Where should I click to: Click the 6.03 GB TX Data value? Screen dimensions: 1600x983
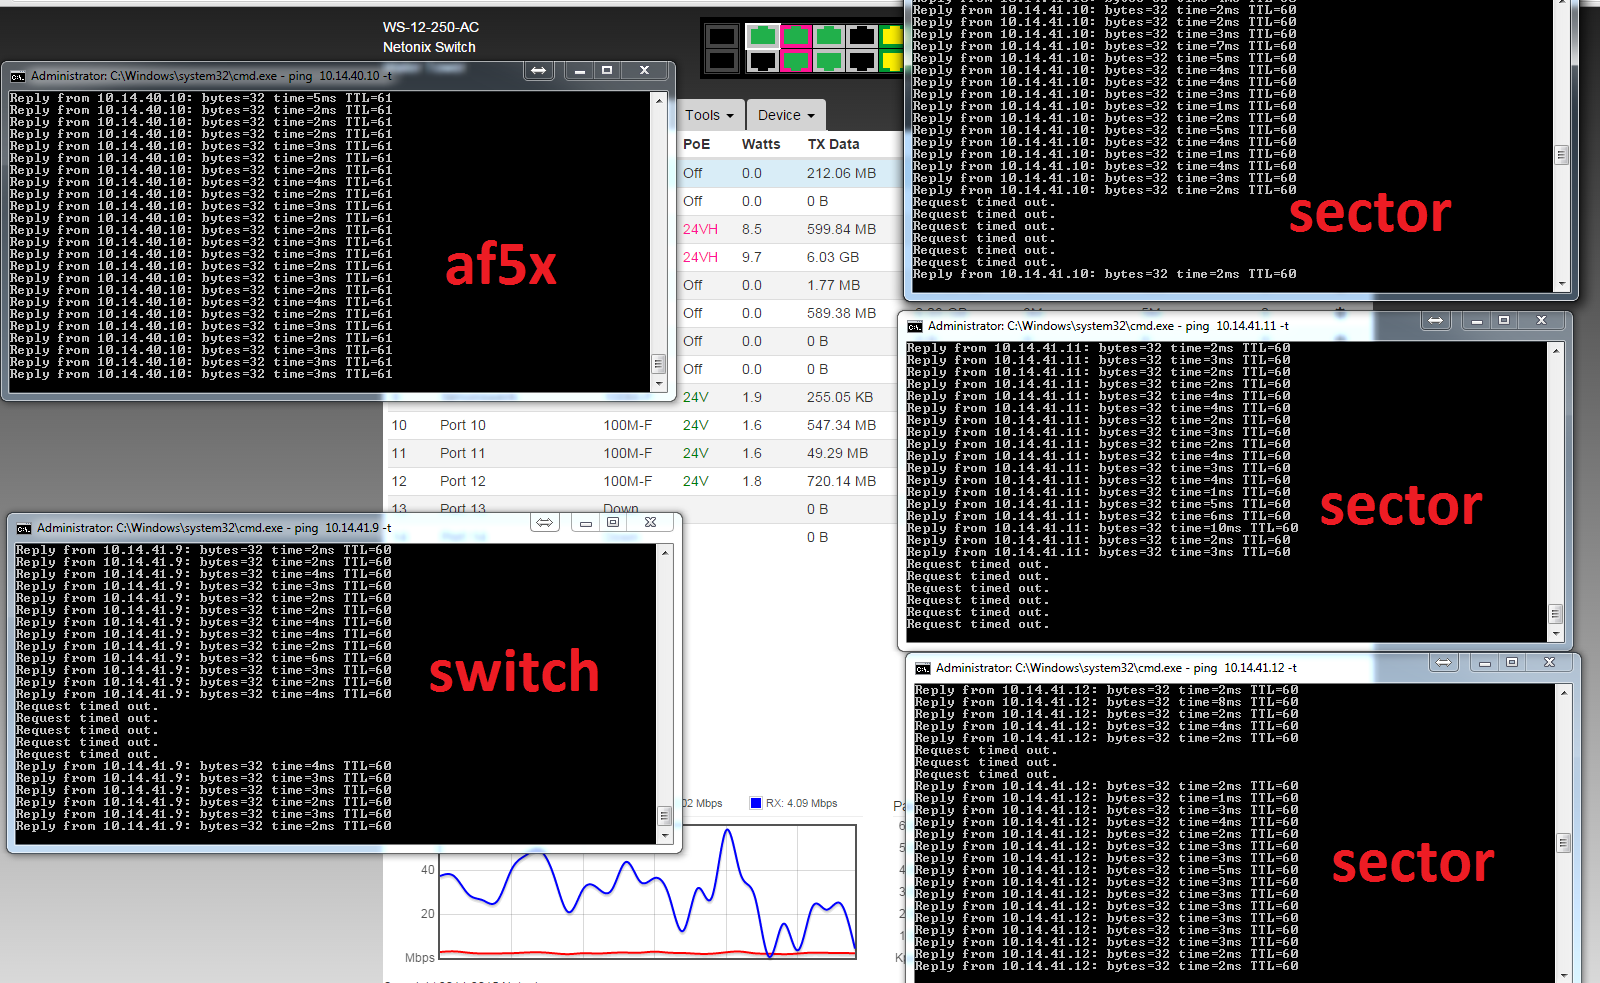click(x=833, y=257)
